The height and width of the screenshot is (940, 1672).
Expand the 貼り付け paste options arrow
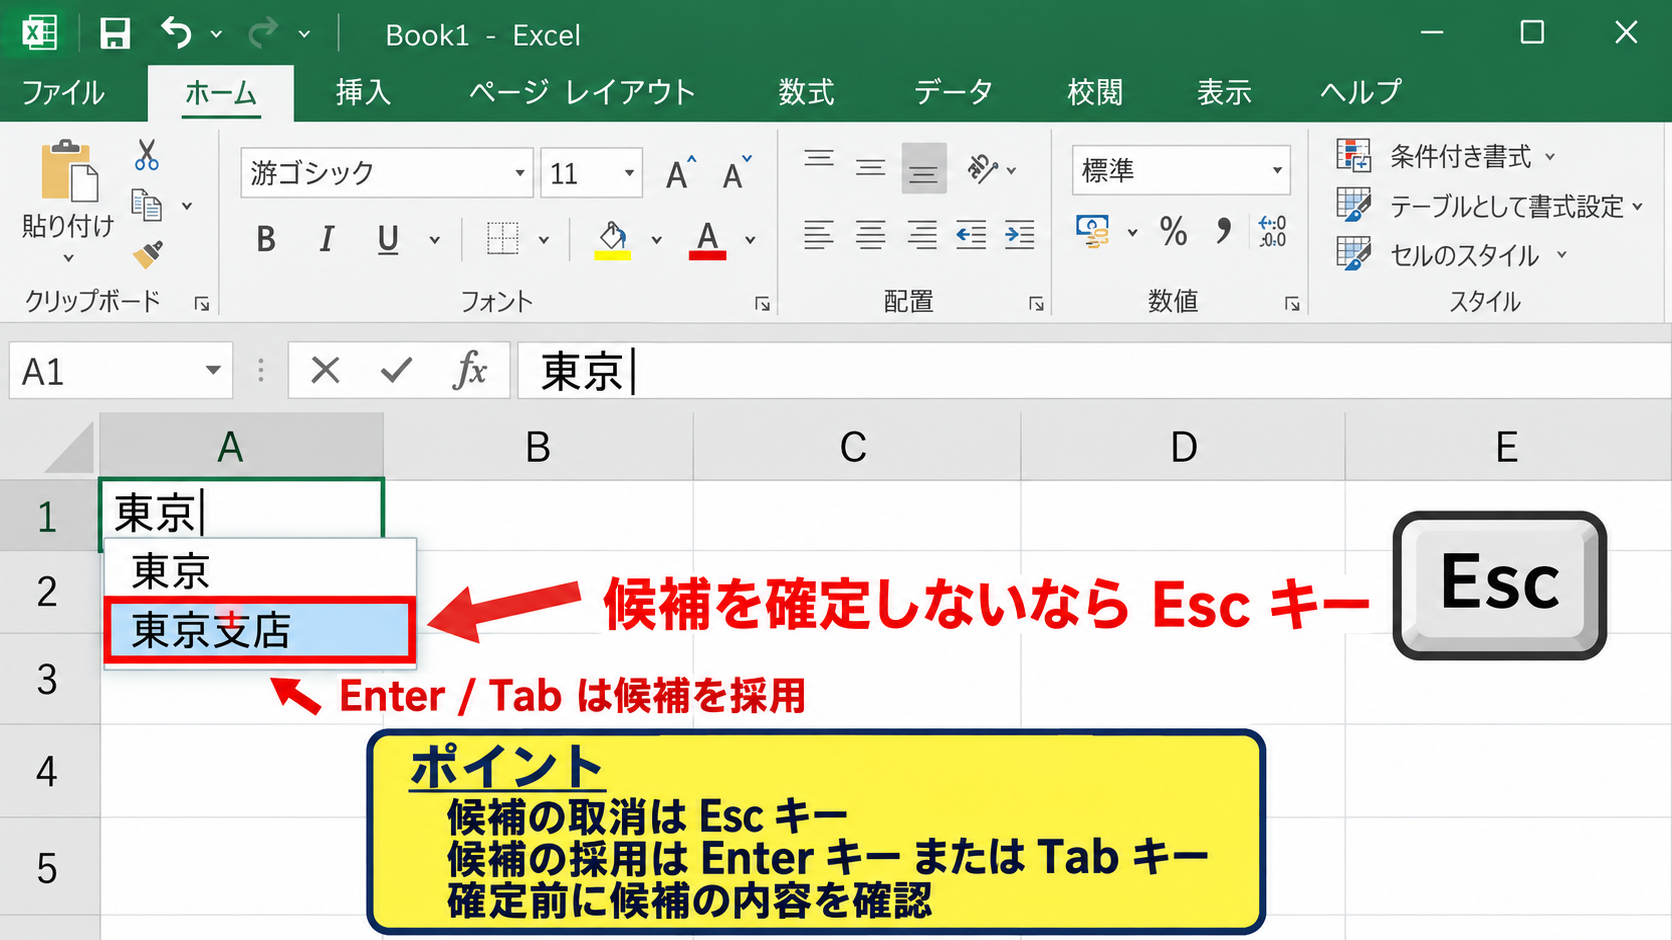[x=68, y=259]
